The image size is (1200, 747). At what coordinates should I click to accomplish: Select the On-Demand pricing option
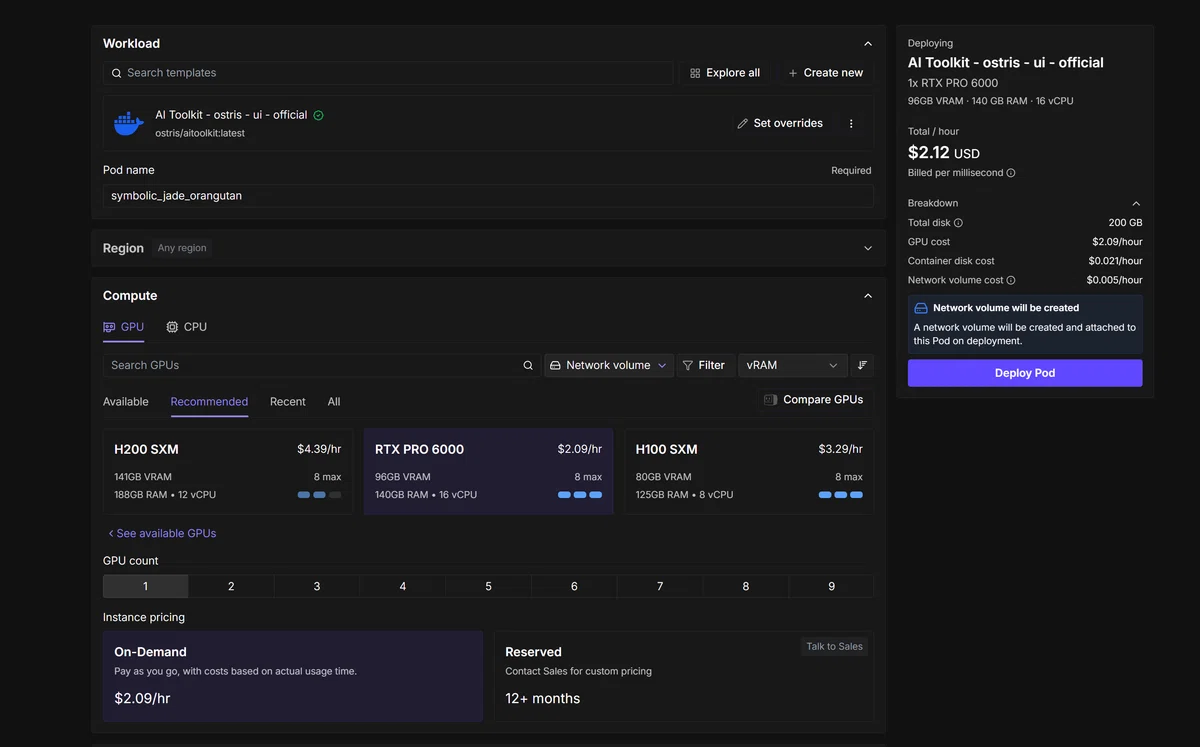click(x=292, y=676)
